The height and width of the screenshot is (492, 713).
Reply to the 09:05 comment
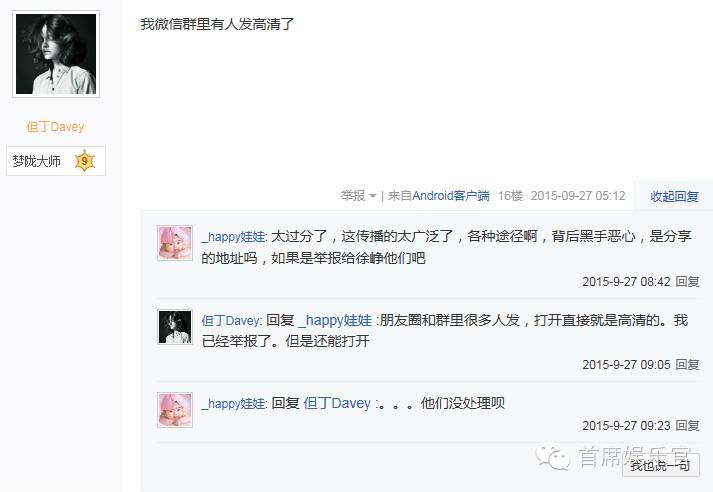[687, 364]
